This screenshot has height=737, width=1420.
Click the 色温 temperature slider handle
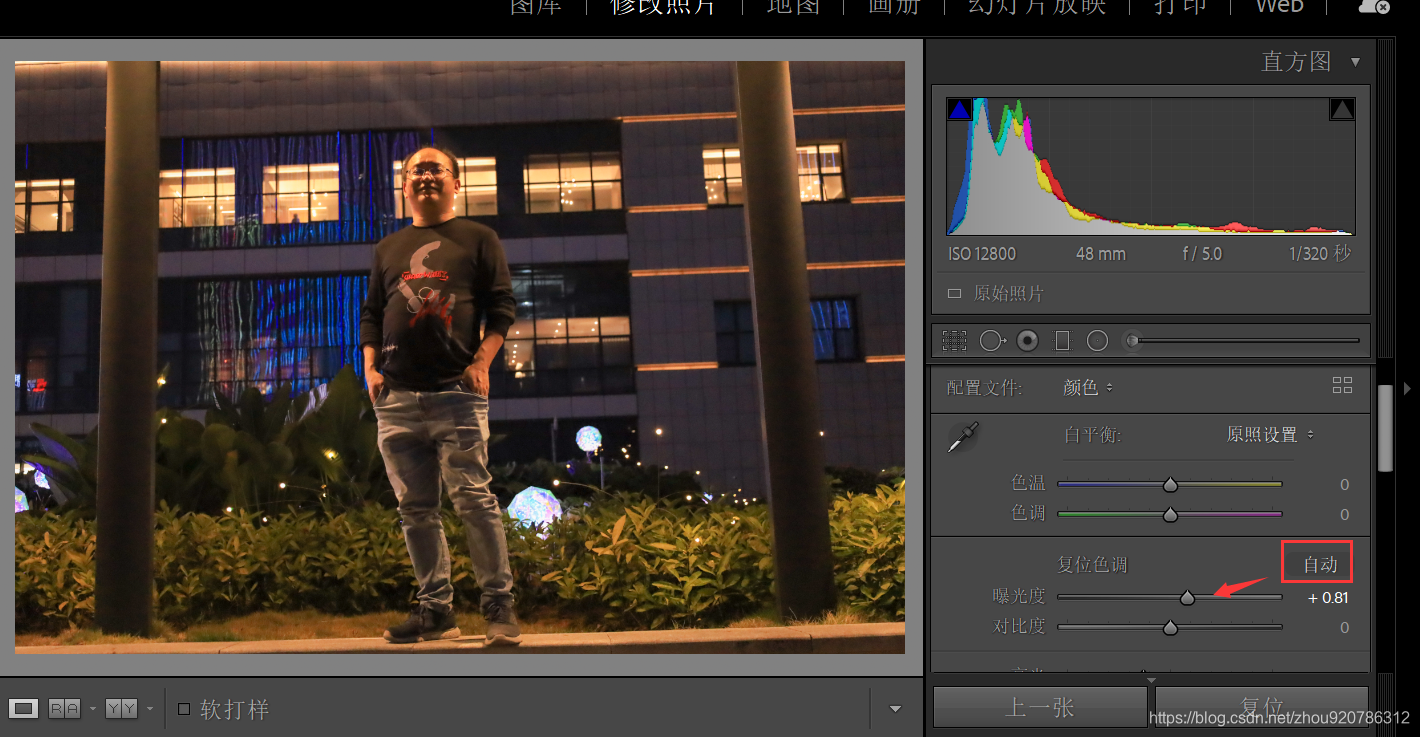(1170, 484)
